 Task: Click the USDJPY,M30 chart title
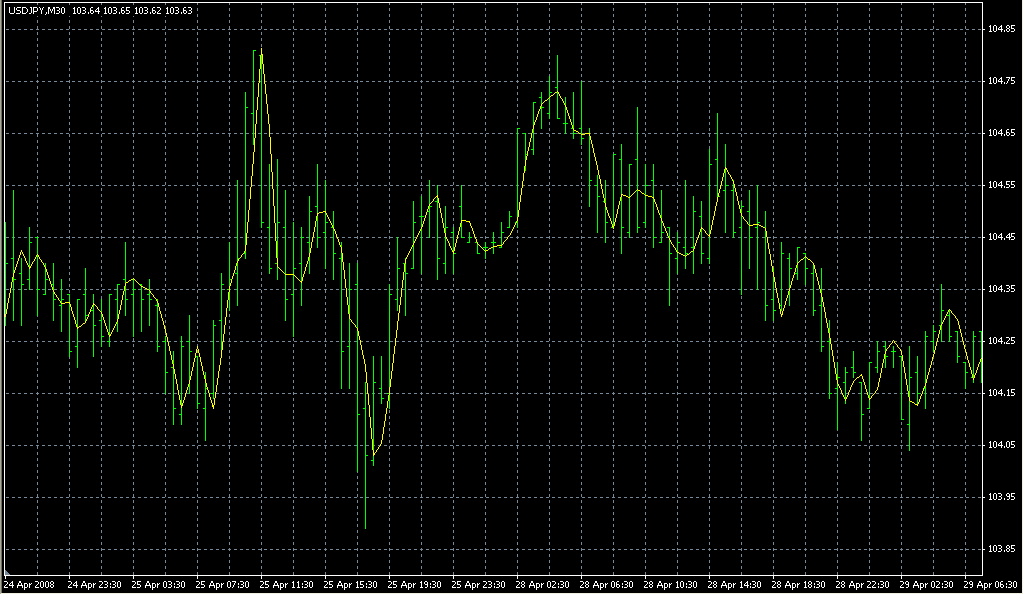[x=36, y=10]
